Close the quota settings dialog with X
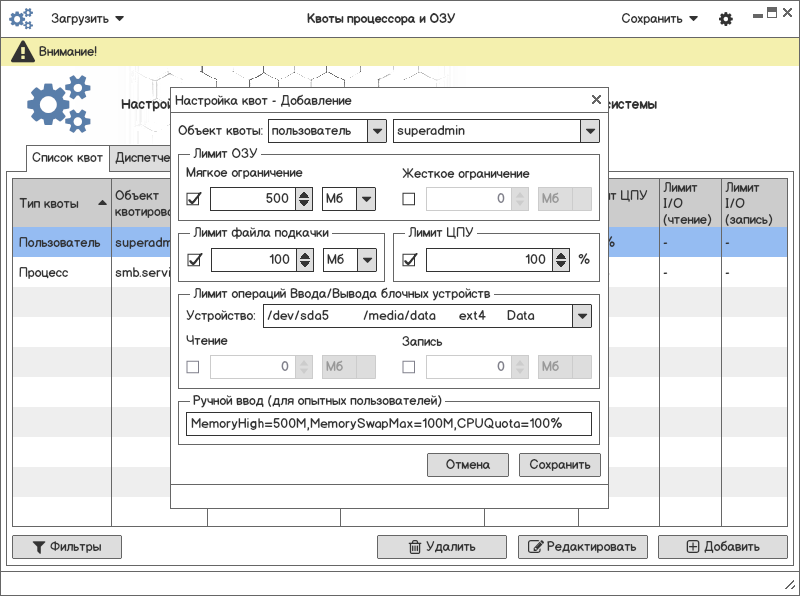The width and height of the screenshot is (800, 596). coord(596,100)
